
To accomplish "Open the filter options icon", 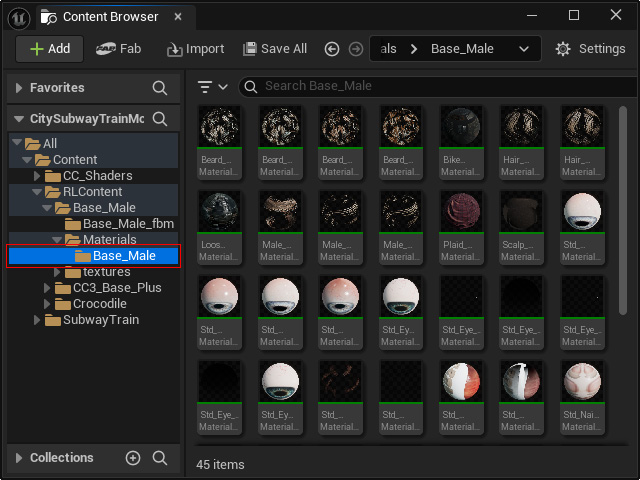I will (205, 87).
